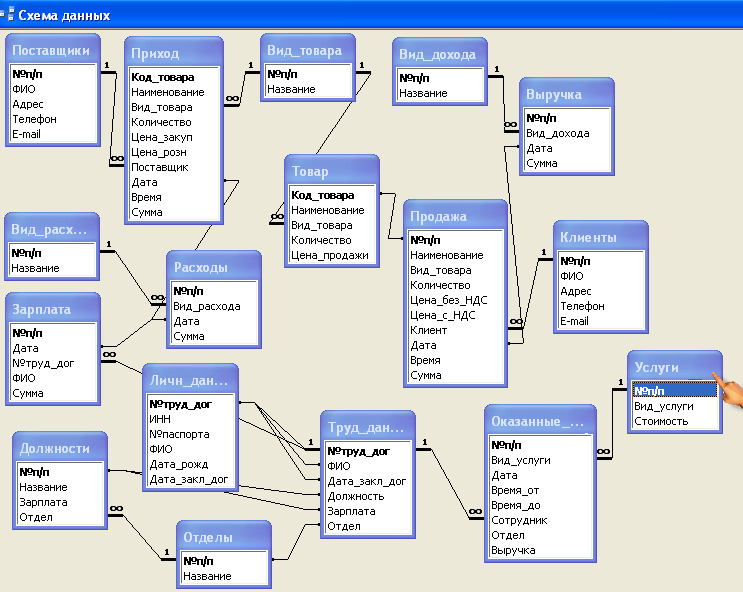Click the Цена_закуп field in Приход
The width and height of the screenshot is (743, 592).
(174, 137)
